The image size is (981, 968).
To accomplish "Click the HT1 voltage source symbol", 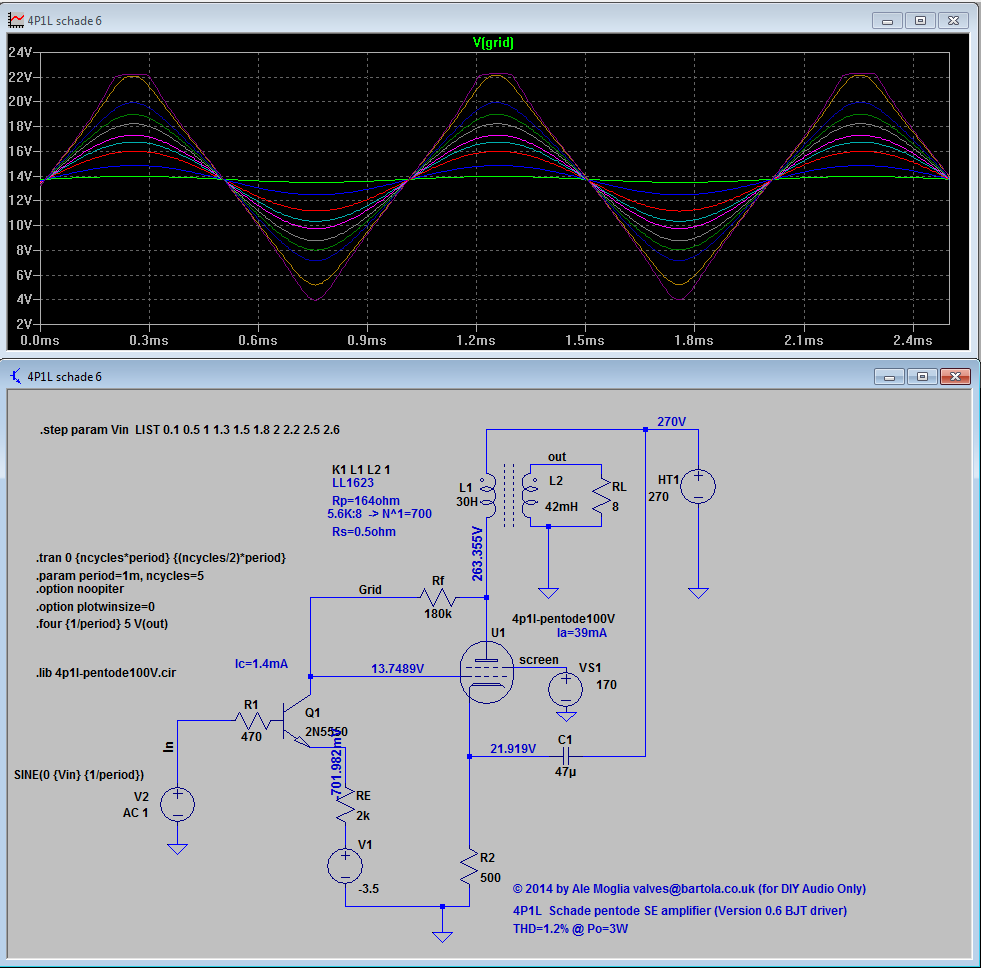I will 698,486.
